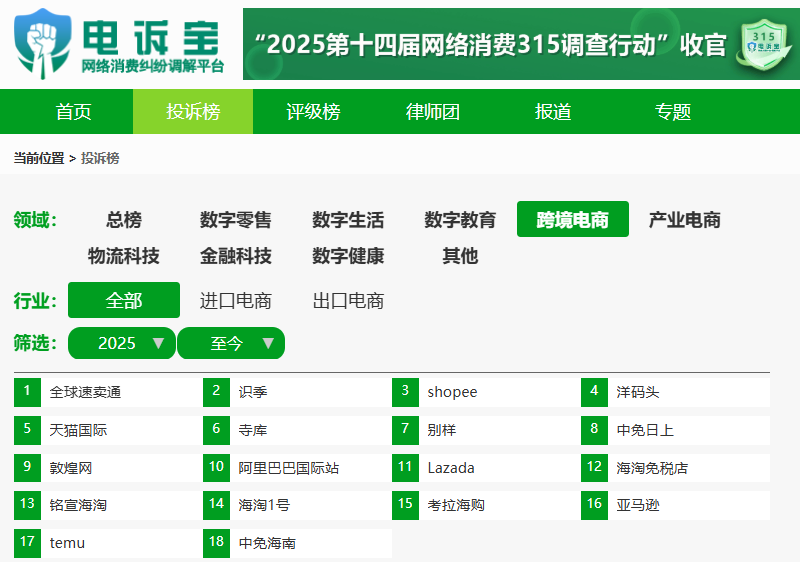Open rank 13 铭宣海淘
The image size is (800, 562).
tap(108, 505)
